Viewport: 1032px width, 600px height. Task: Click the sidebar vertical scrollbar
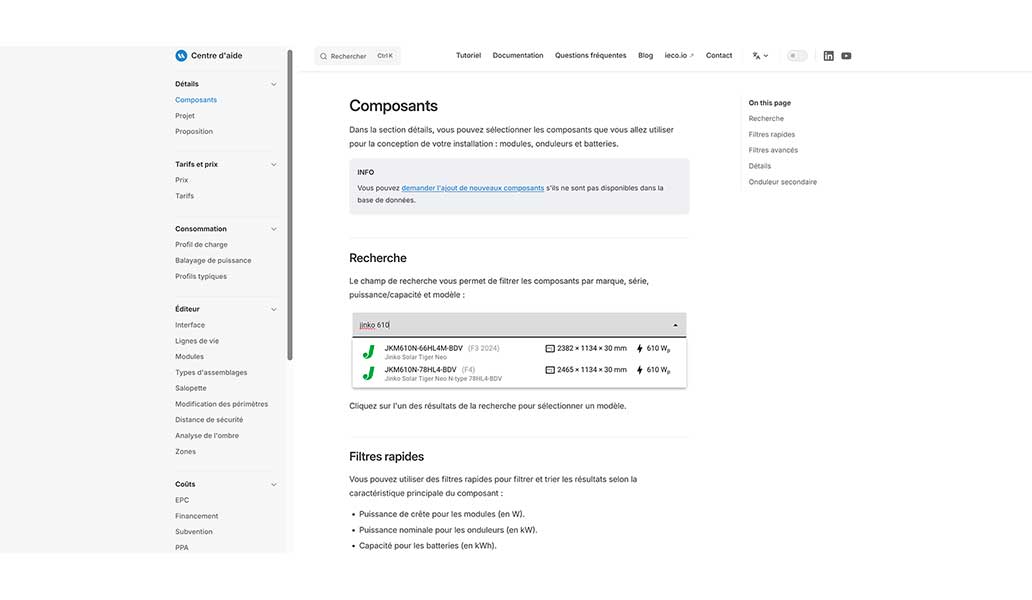[x=290, y=200]
